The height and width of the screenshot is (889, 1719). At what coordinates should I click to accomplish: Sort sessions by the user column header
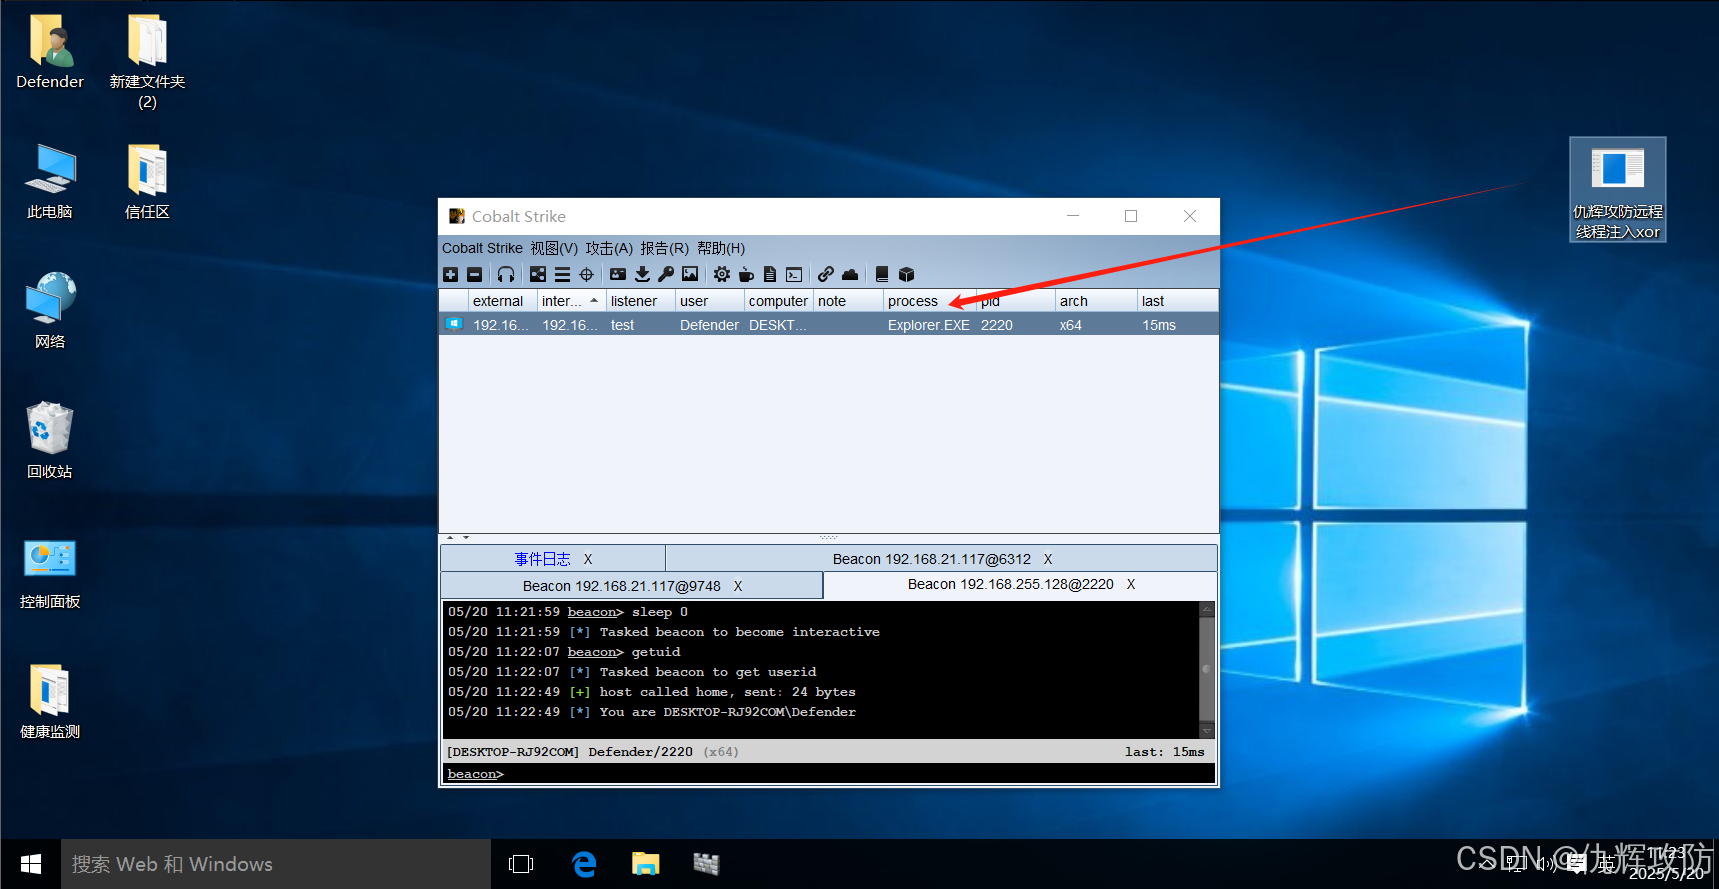[710, 301]
